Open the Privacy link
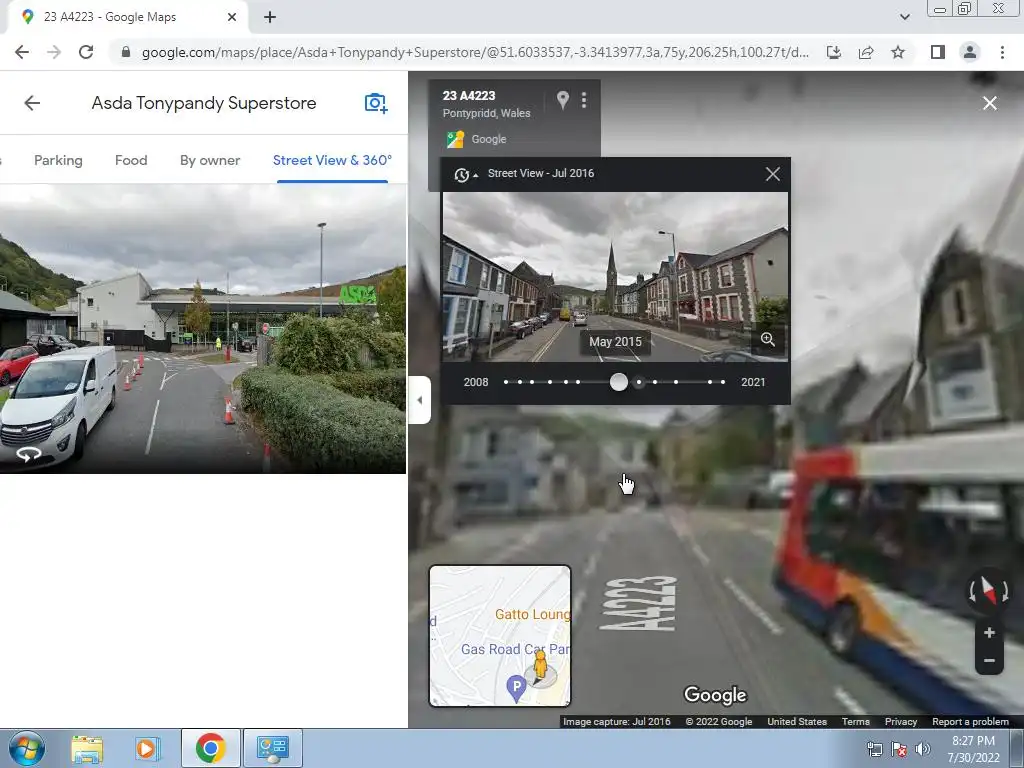 coord(901,722)
